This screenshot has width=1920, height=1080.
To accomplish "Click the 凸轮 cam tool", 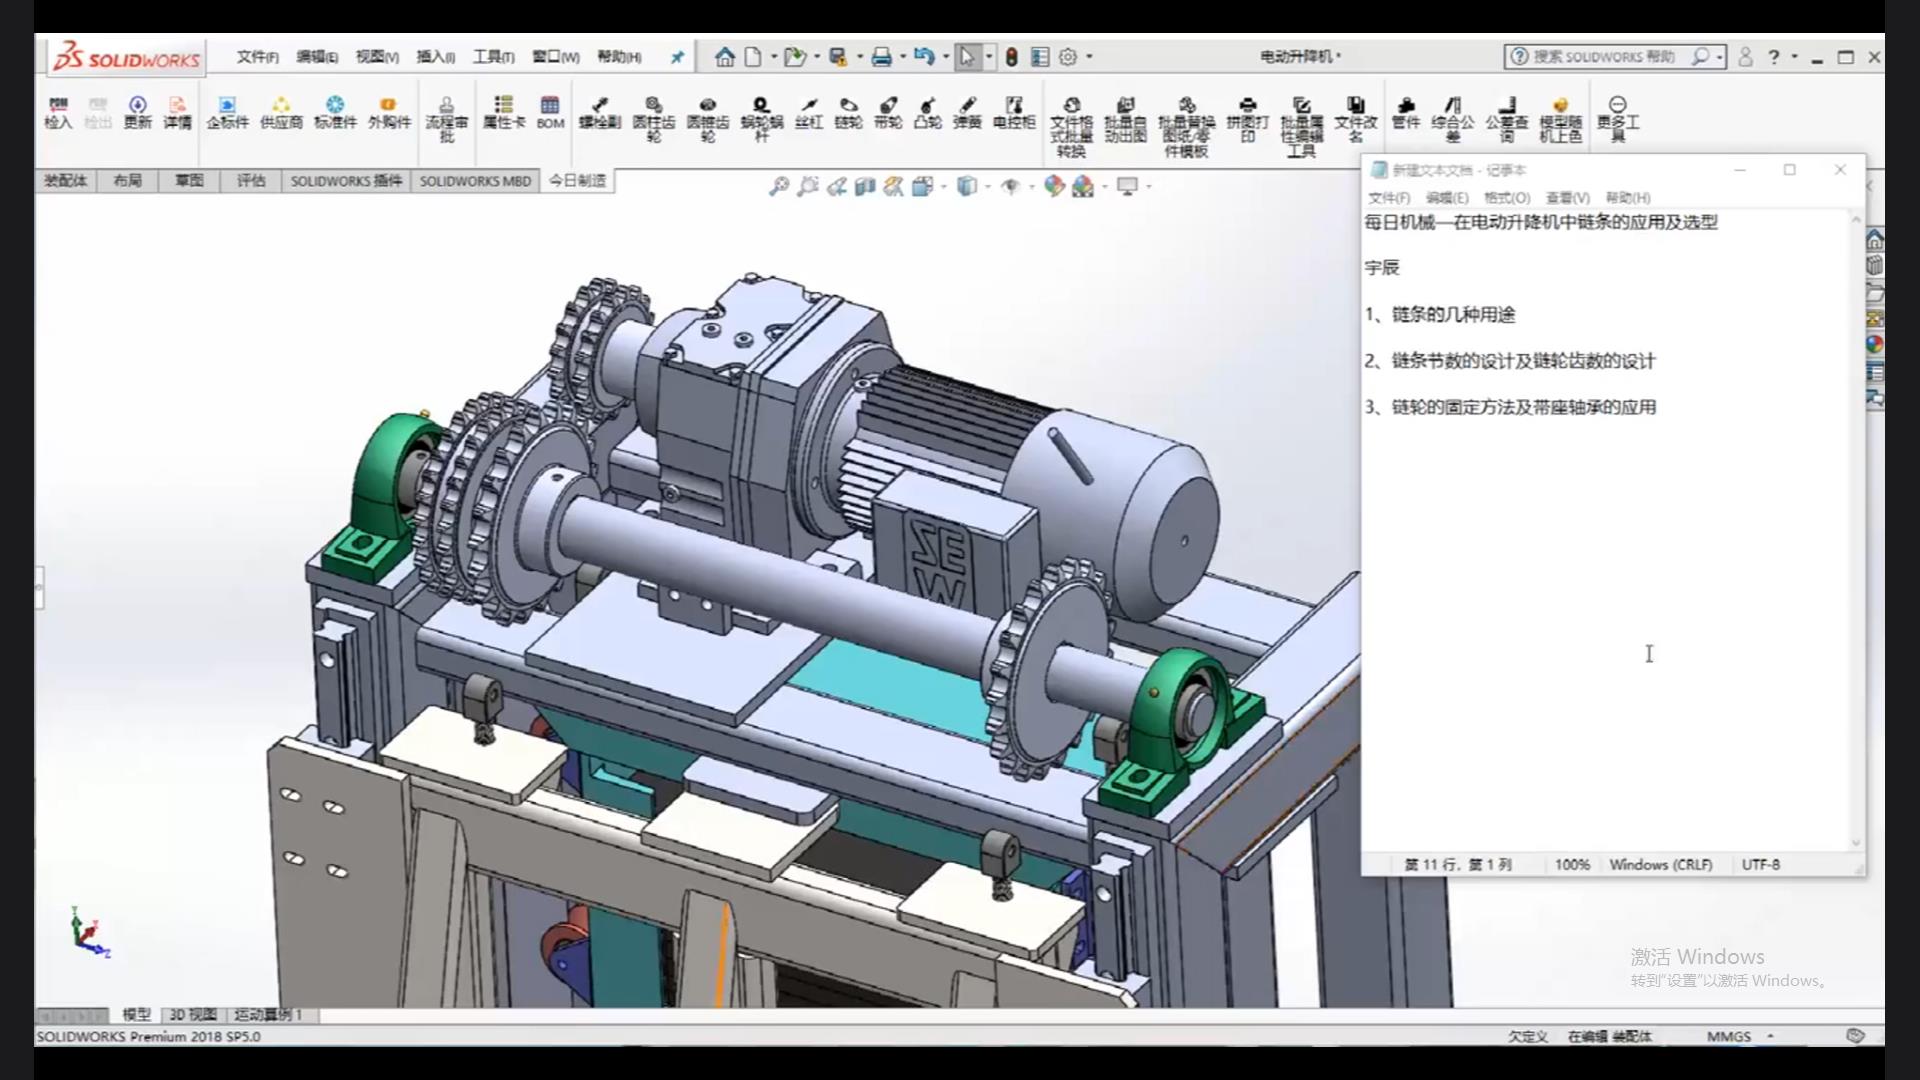I will [928, 113].
